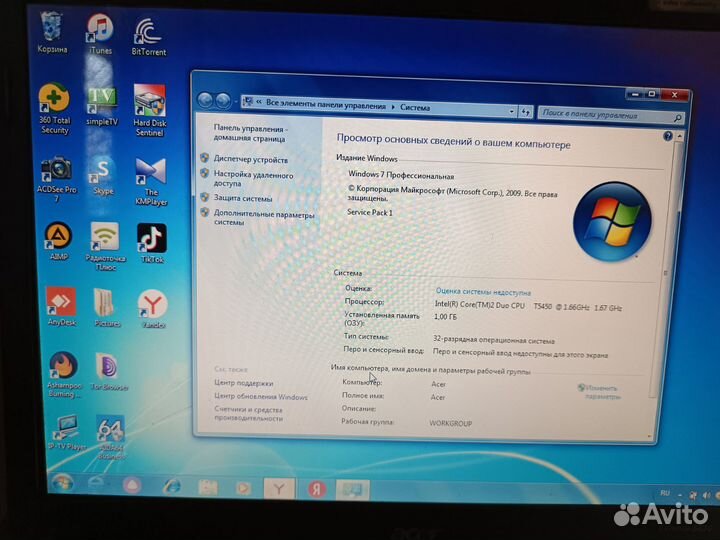Screen dimensions: 720x540
Task: Select the 'Система' breadcrumb segment
Action: 415,107
